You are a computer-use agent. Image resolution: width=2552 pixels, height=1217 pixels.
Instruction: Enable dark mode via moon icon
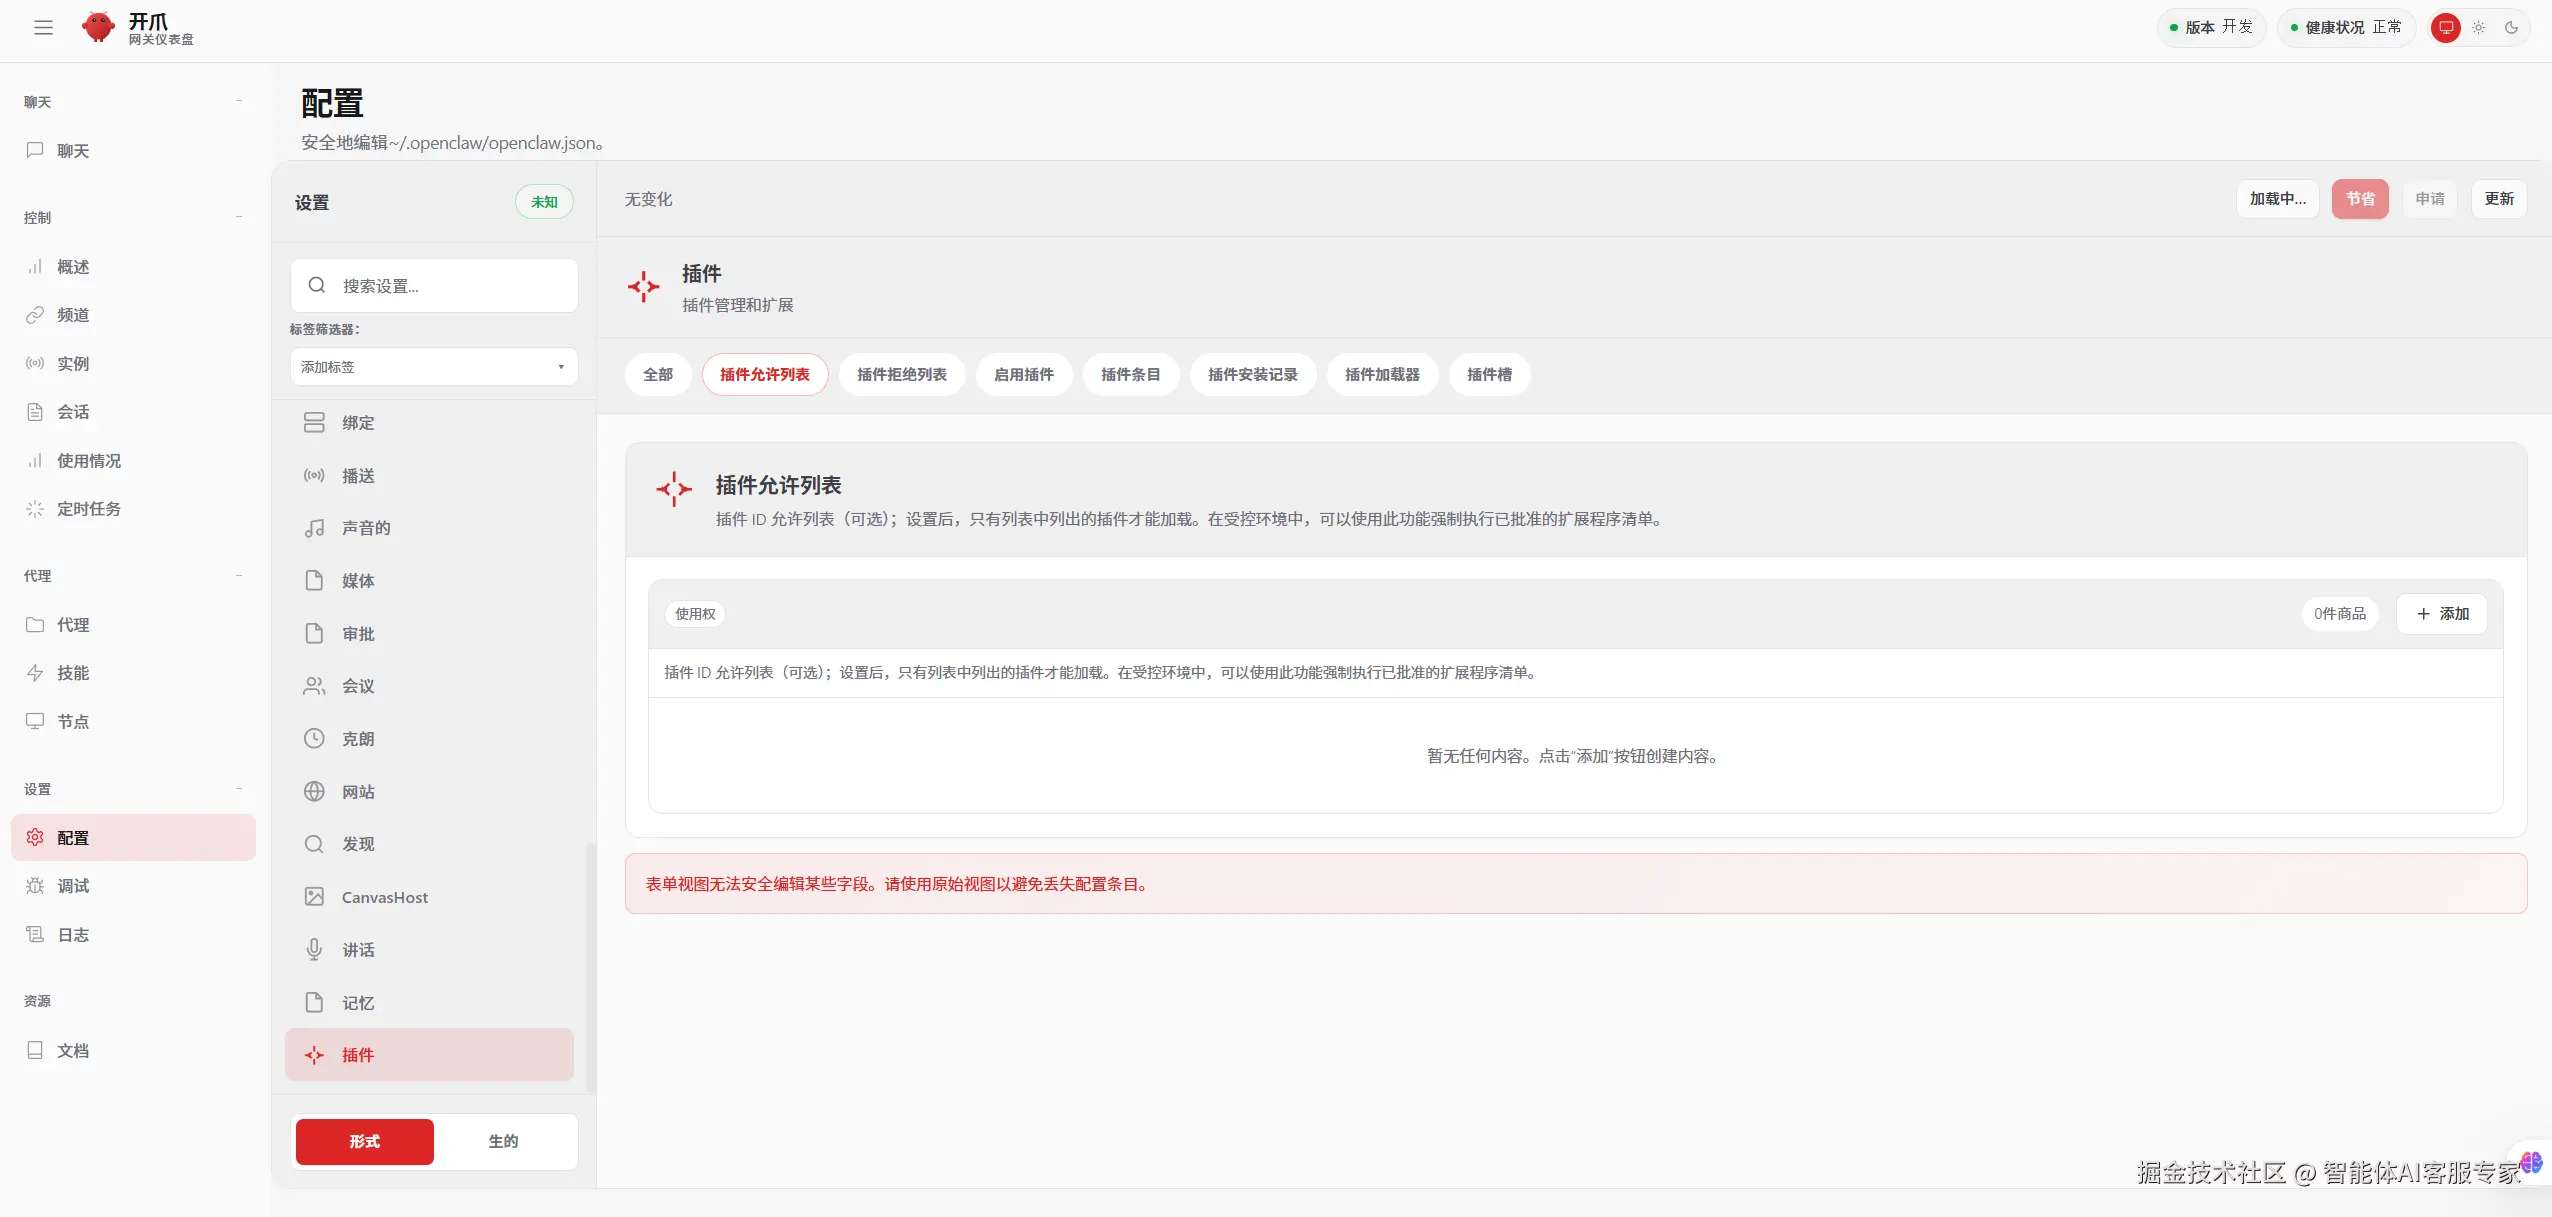2512,27
